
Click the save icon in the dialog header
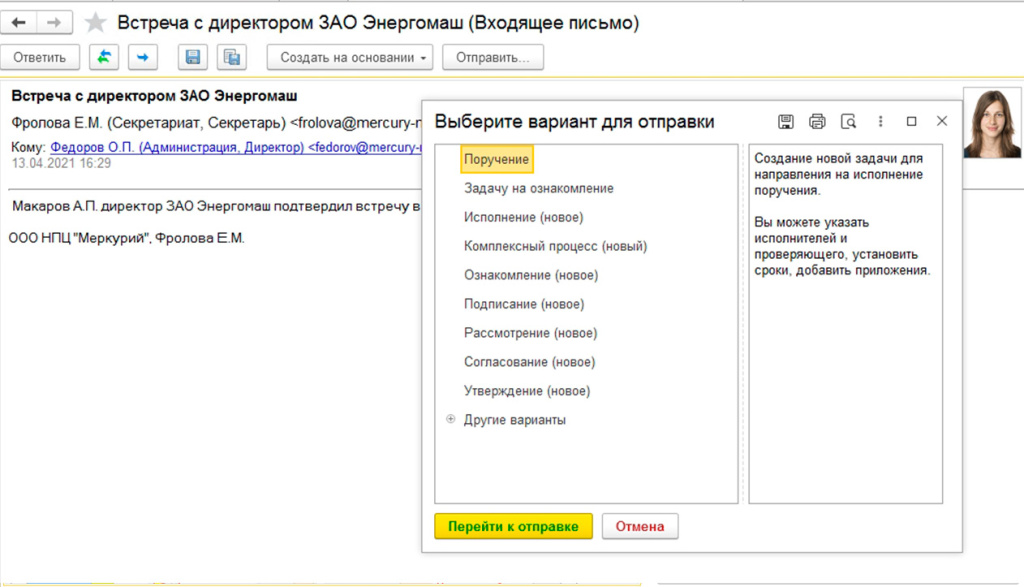coord(786,120)
